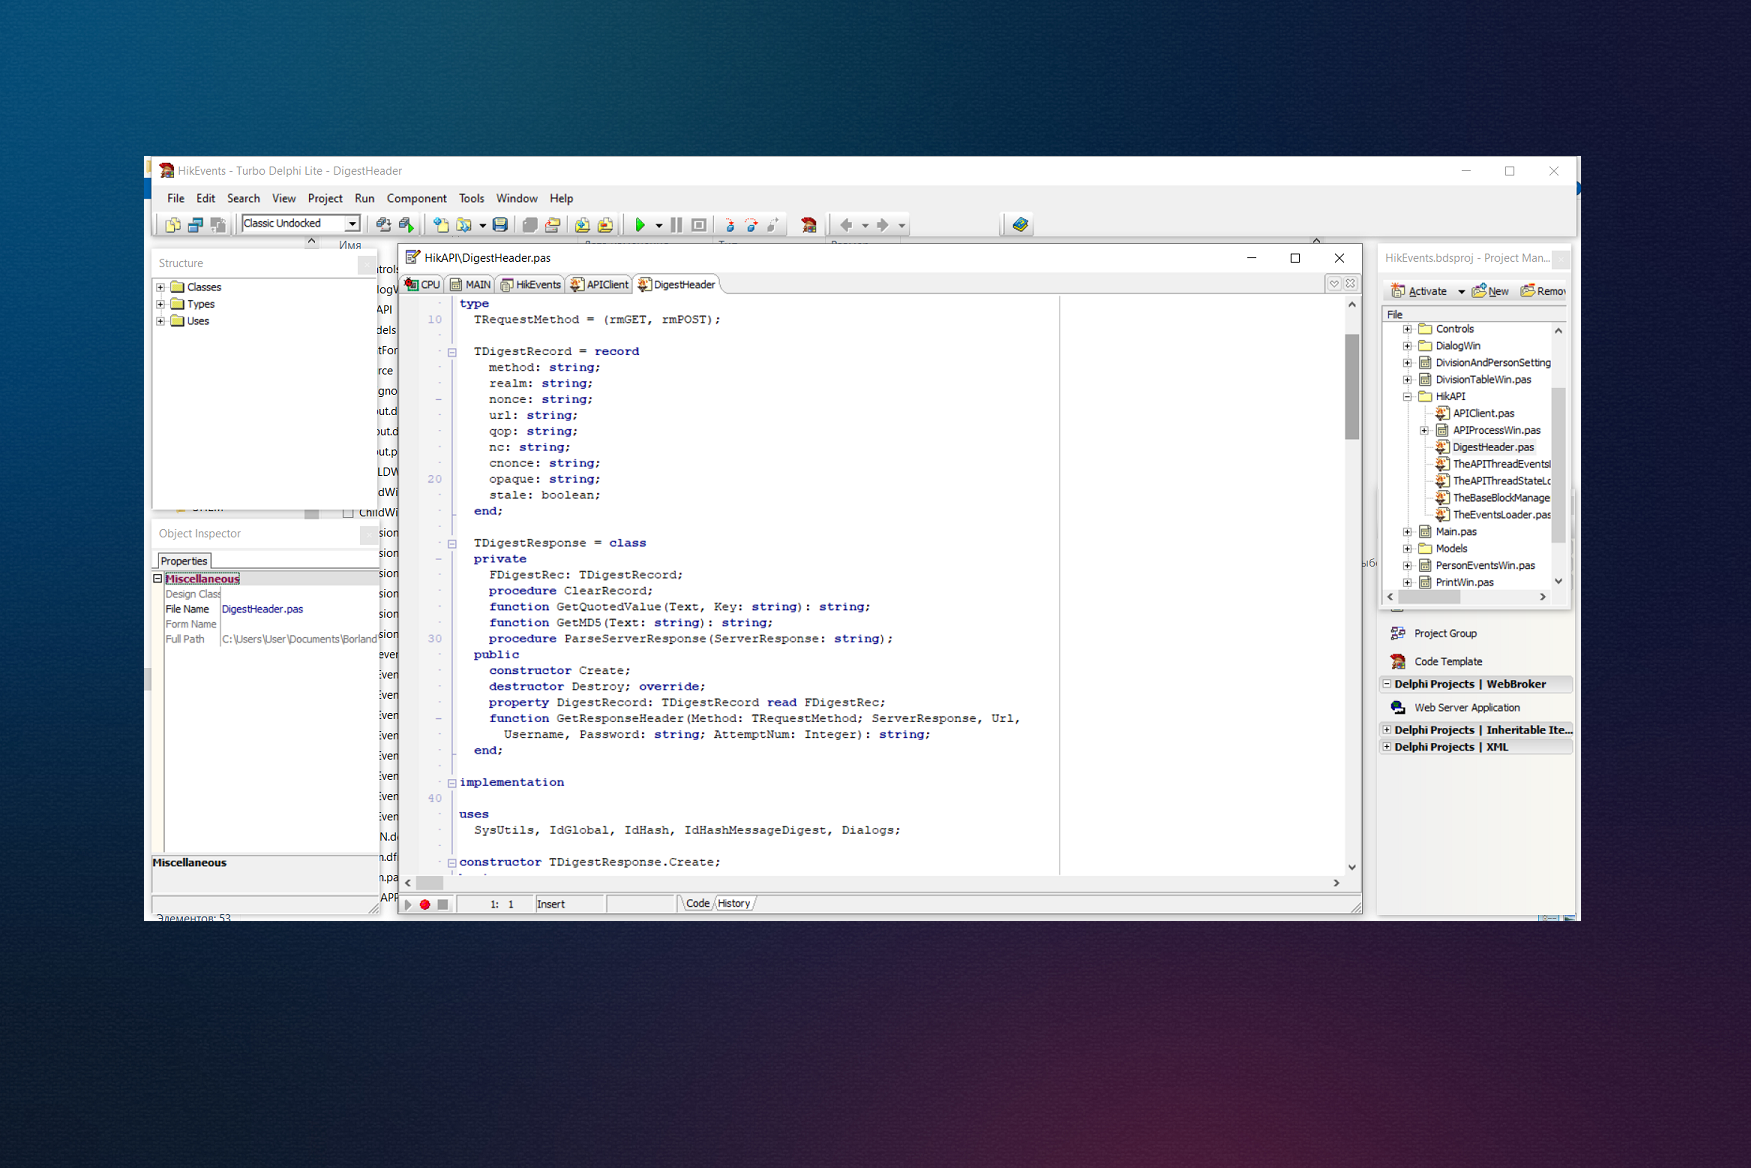
Task: Click the Delphi helmet toolbar icon
Action: pyautogui.click(x=809, y=225)
